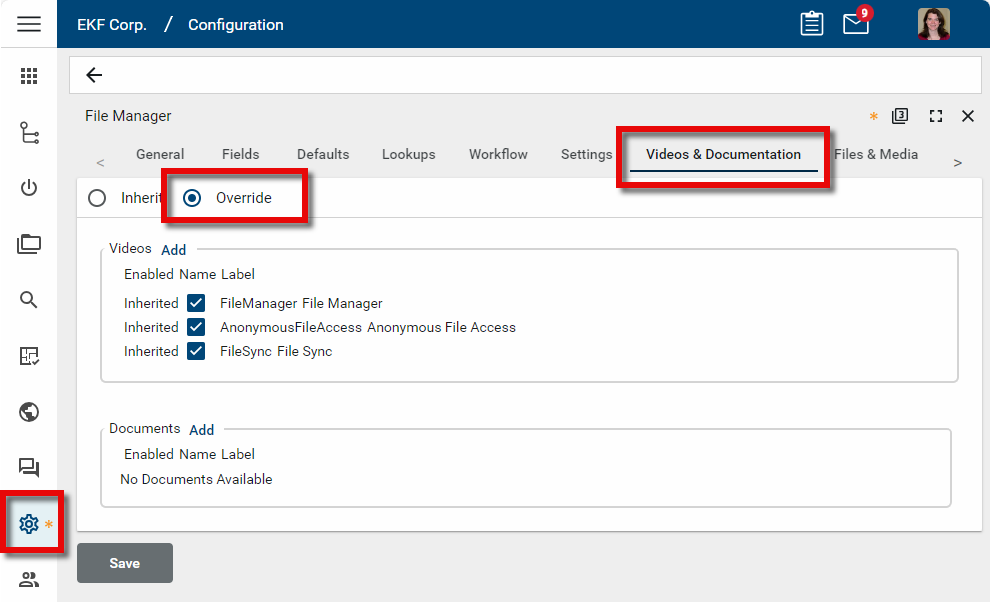Open the chat bubbles icon in sidebar
The image size is (990, 602).
pyautogui.click(x=29, y=467)
